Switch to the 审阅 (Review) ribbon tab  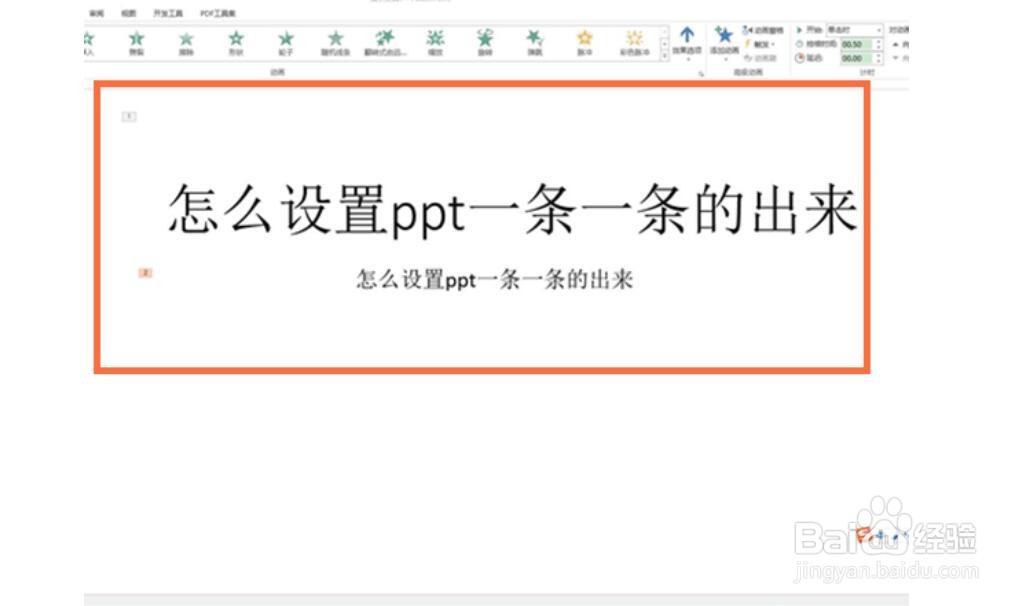pos(96,13)
